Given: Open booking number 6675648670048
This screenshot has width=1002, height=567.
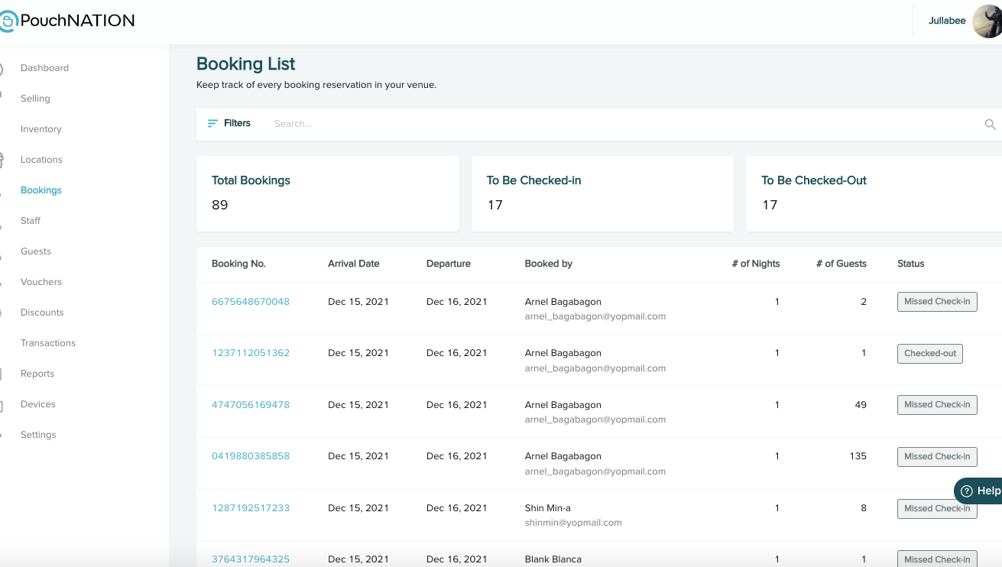Looking at the screenshot, I should coord(250,302).
